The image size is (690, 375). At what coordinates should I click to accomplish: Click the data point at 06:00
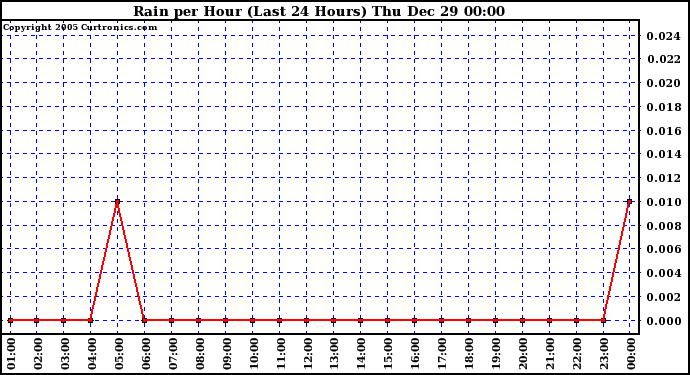[144, 320]
